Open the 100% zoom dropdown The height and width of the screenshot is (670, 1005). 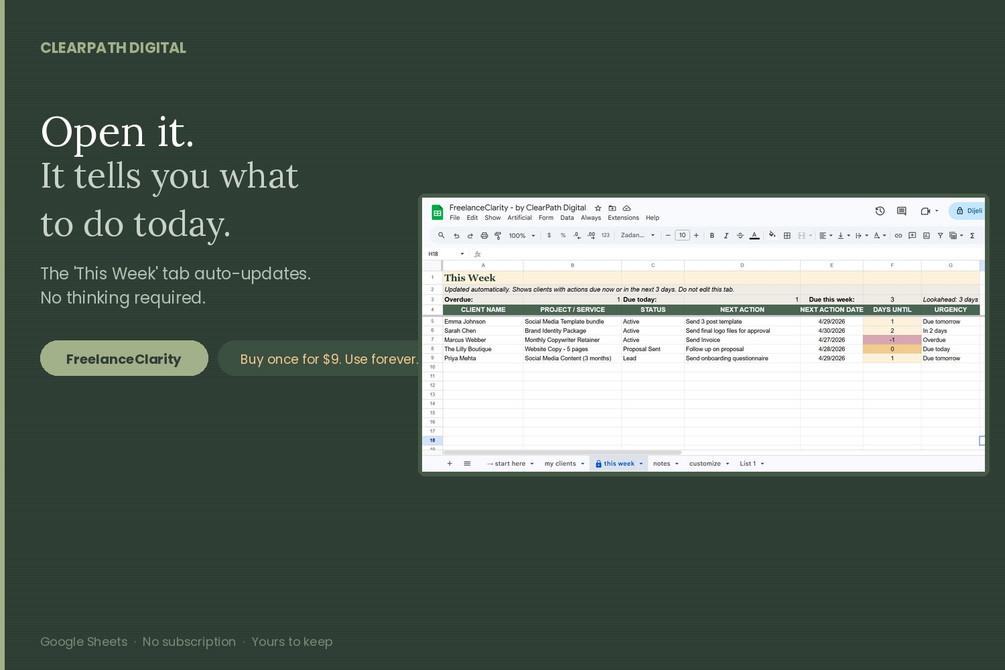[522, 235]
